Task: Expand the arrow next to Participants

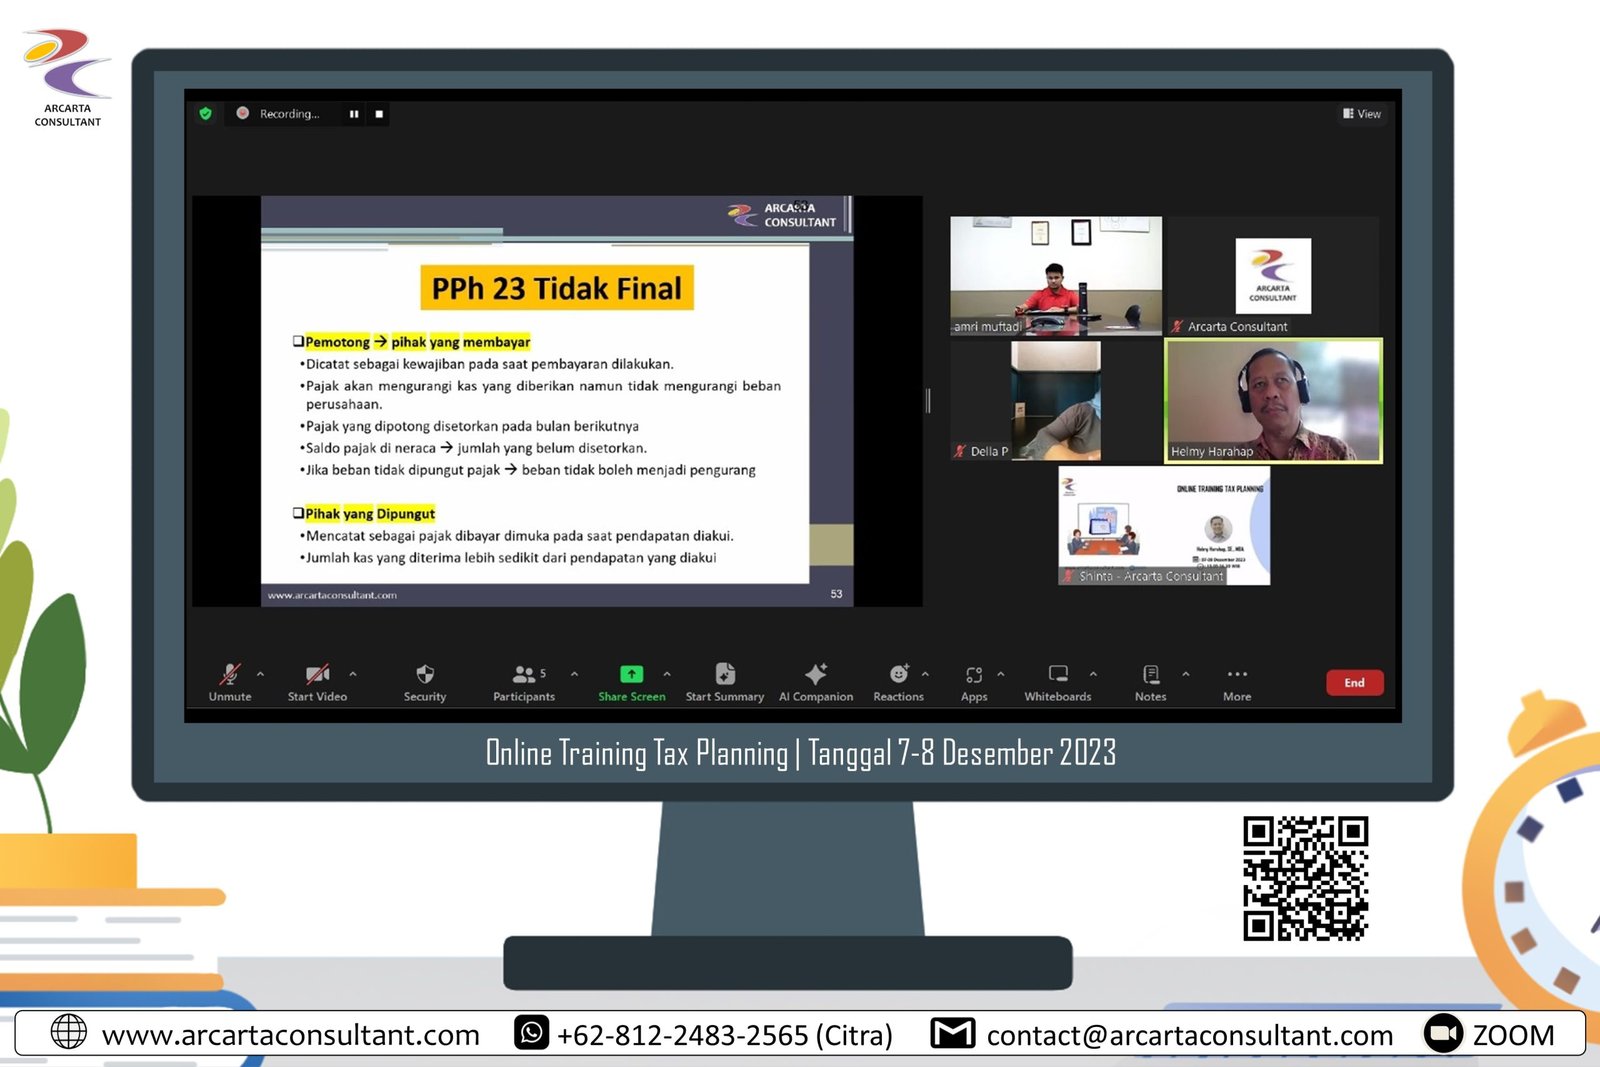Action: (575, 674)
